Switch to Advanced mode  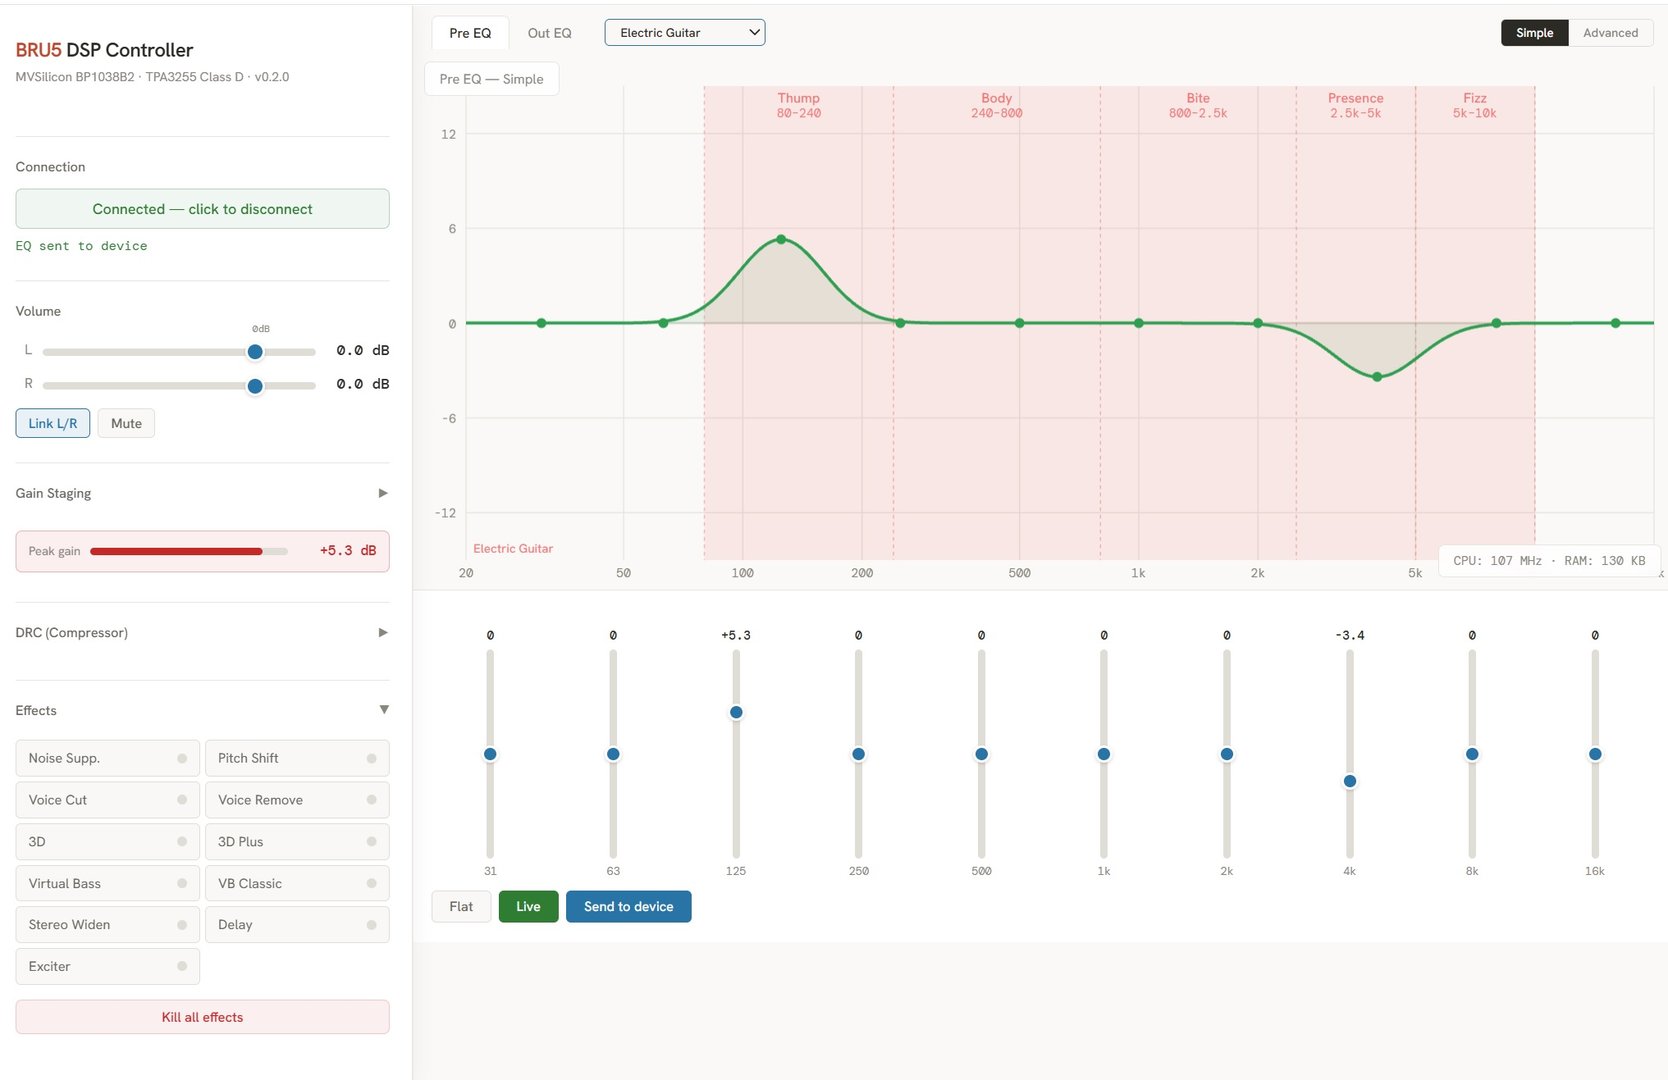(x=1610, y=33)
